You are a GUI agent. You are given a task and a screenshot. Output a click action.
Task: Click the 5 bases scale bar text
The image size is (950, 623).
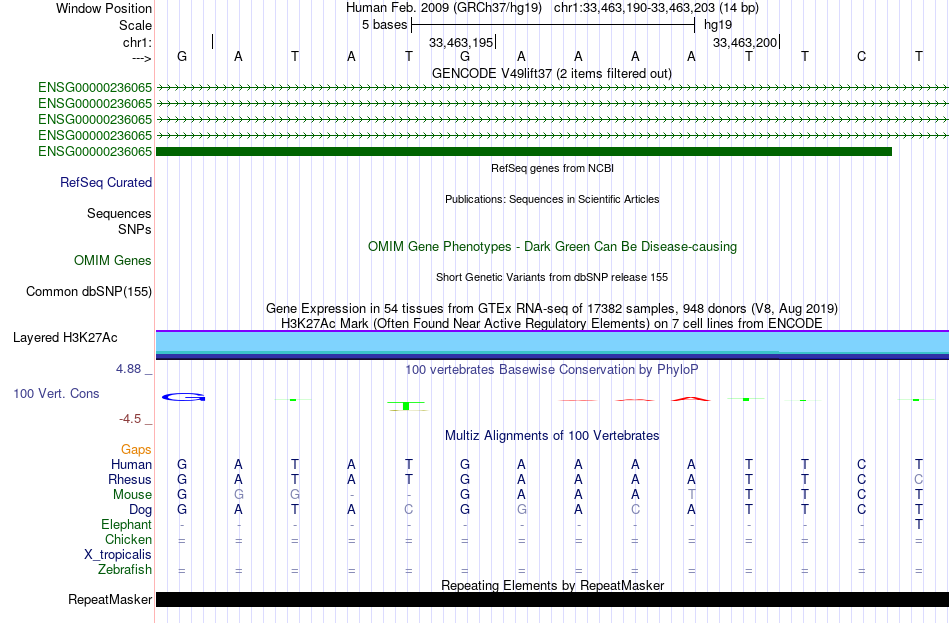(x=385, y=25)
